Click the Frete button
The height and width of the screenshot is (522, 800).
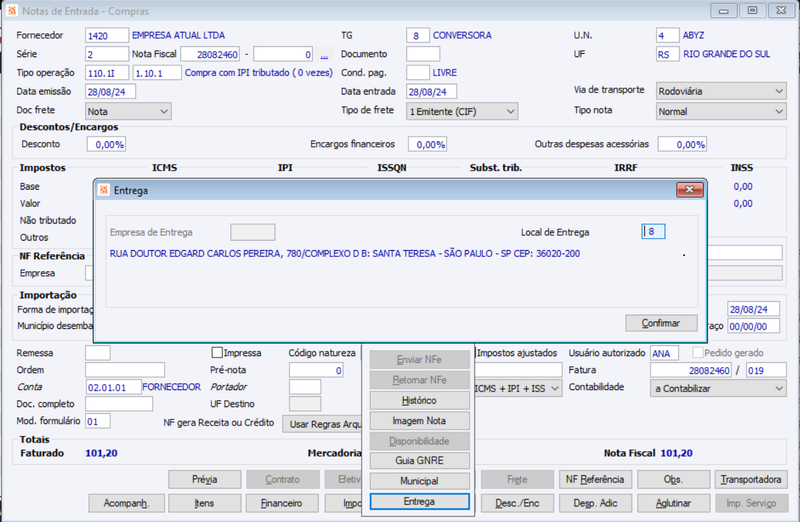click(x=517, y=480)
